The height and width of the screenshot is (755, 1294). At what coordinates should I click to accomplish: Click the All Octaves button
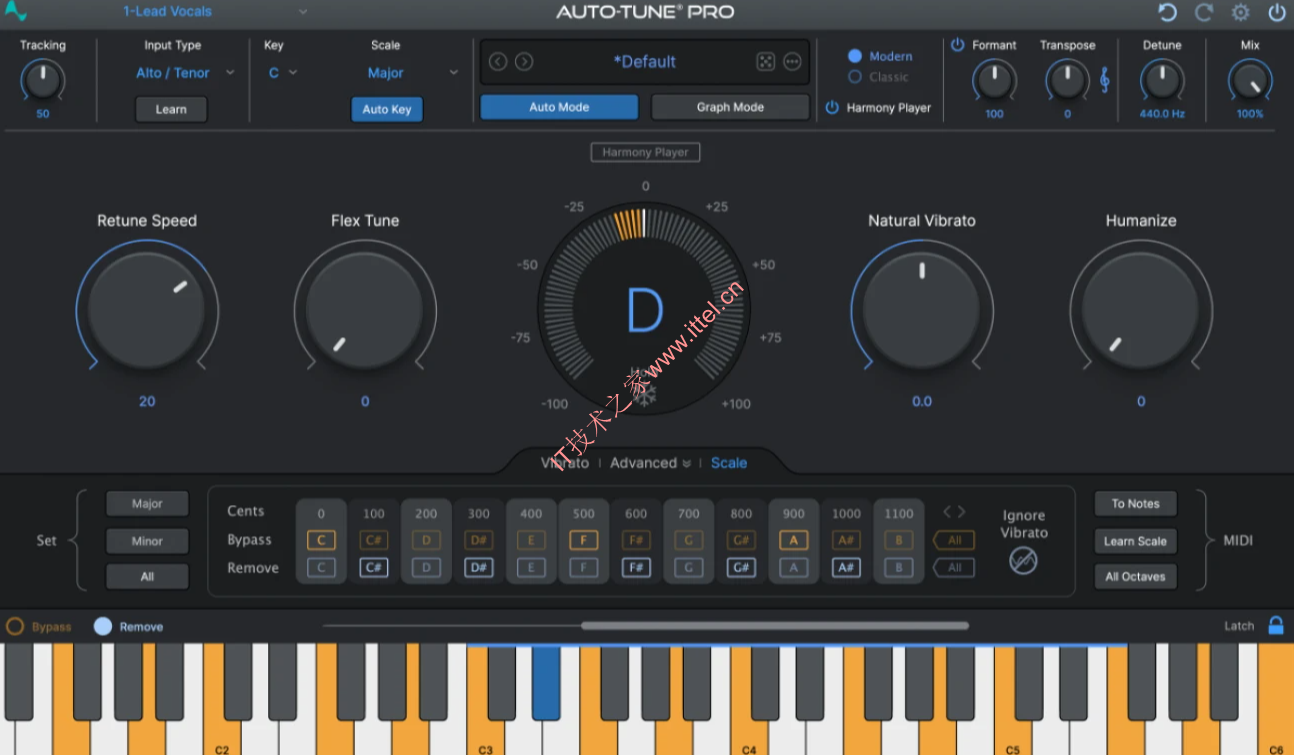pos(1135,577)
